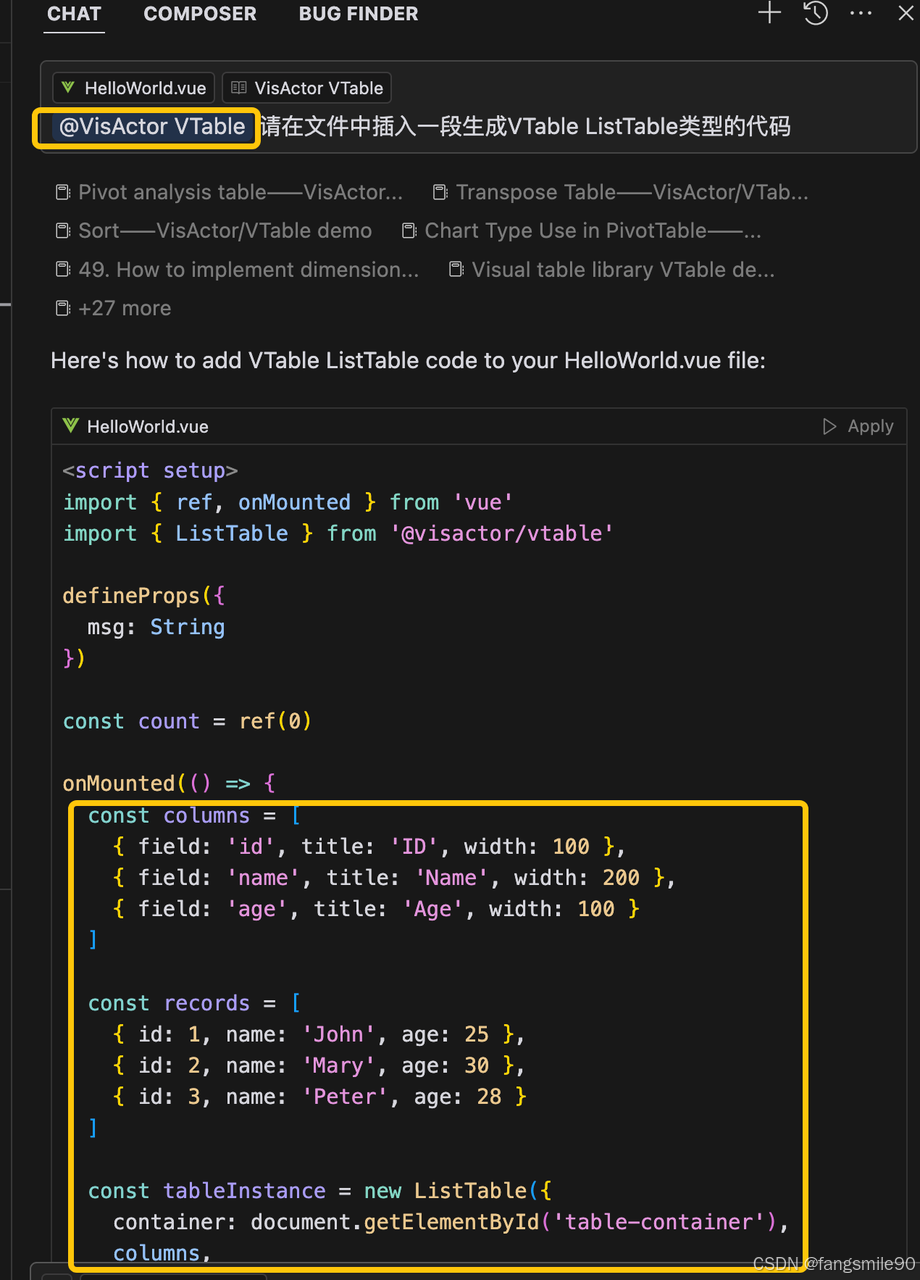Viewport: 920px width, 1280px height.
Task: Click the "name: 'Peter'" record line
Action: pyautogui.click(x=320, y=1097)
